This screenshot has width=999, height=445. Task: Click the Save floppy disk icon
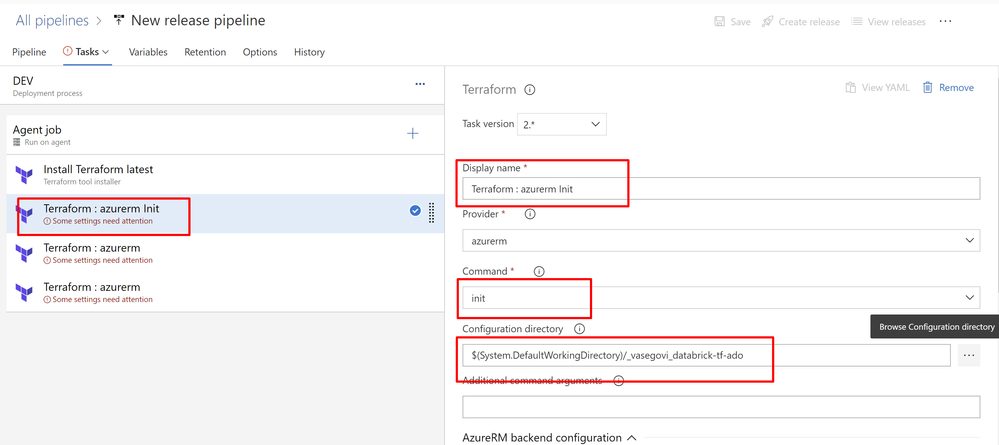(719, 22)
